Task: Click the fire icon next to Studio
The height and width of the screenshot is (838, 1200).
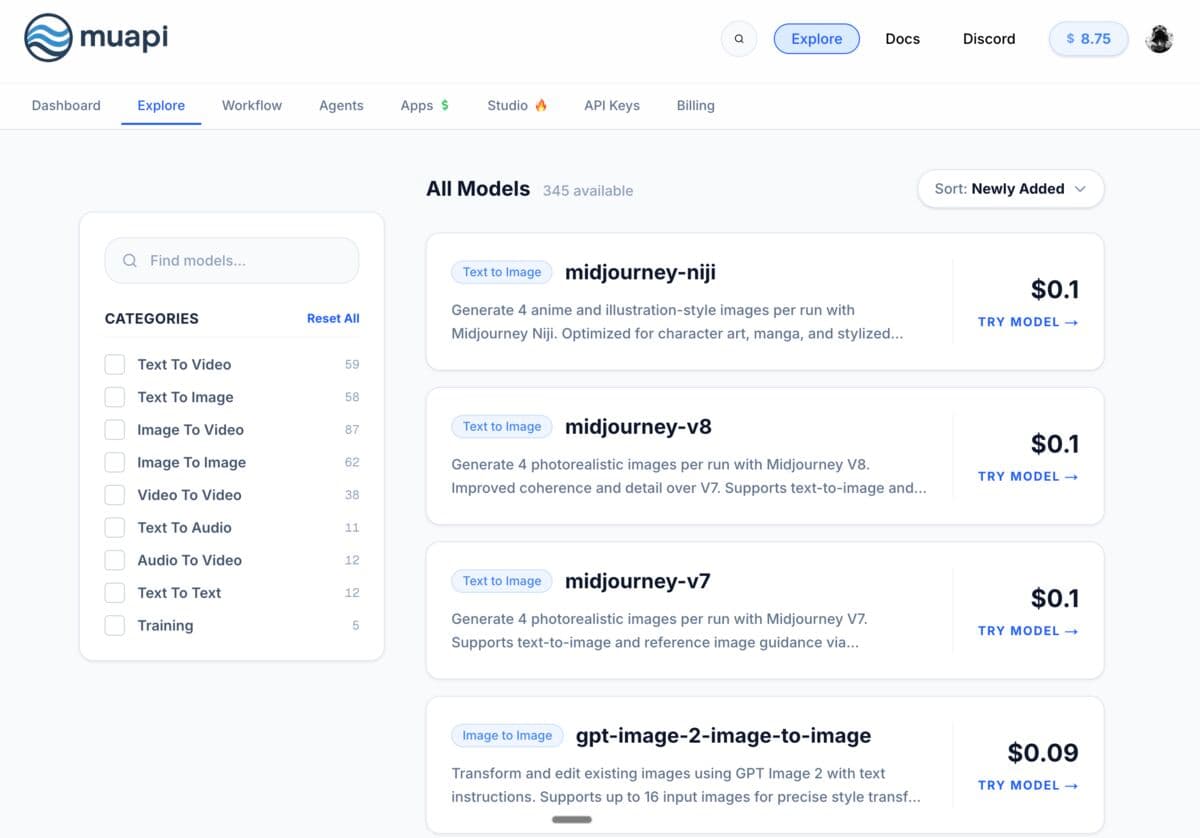Action: pyautogui.click(x=541, y=105)
